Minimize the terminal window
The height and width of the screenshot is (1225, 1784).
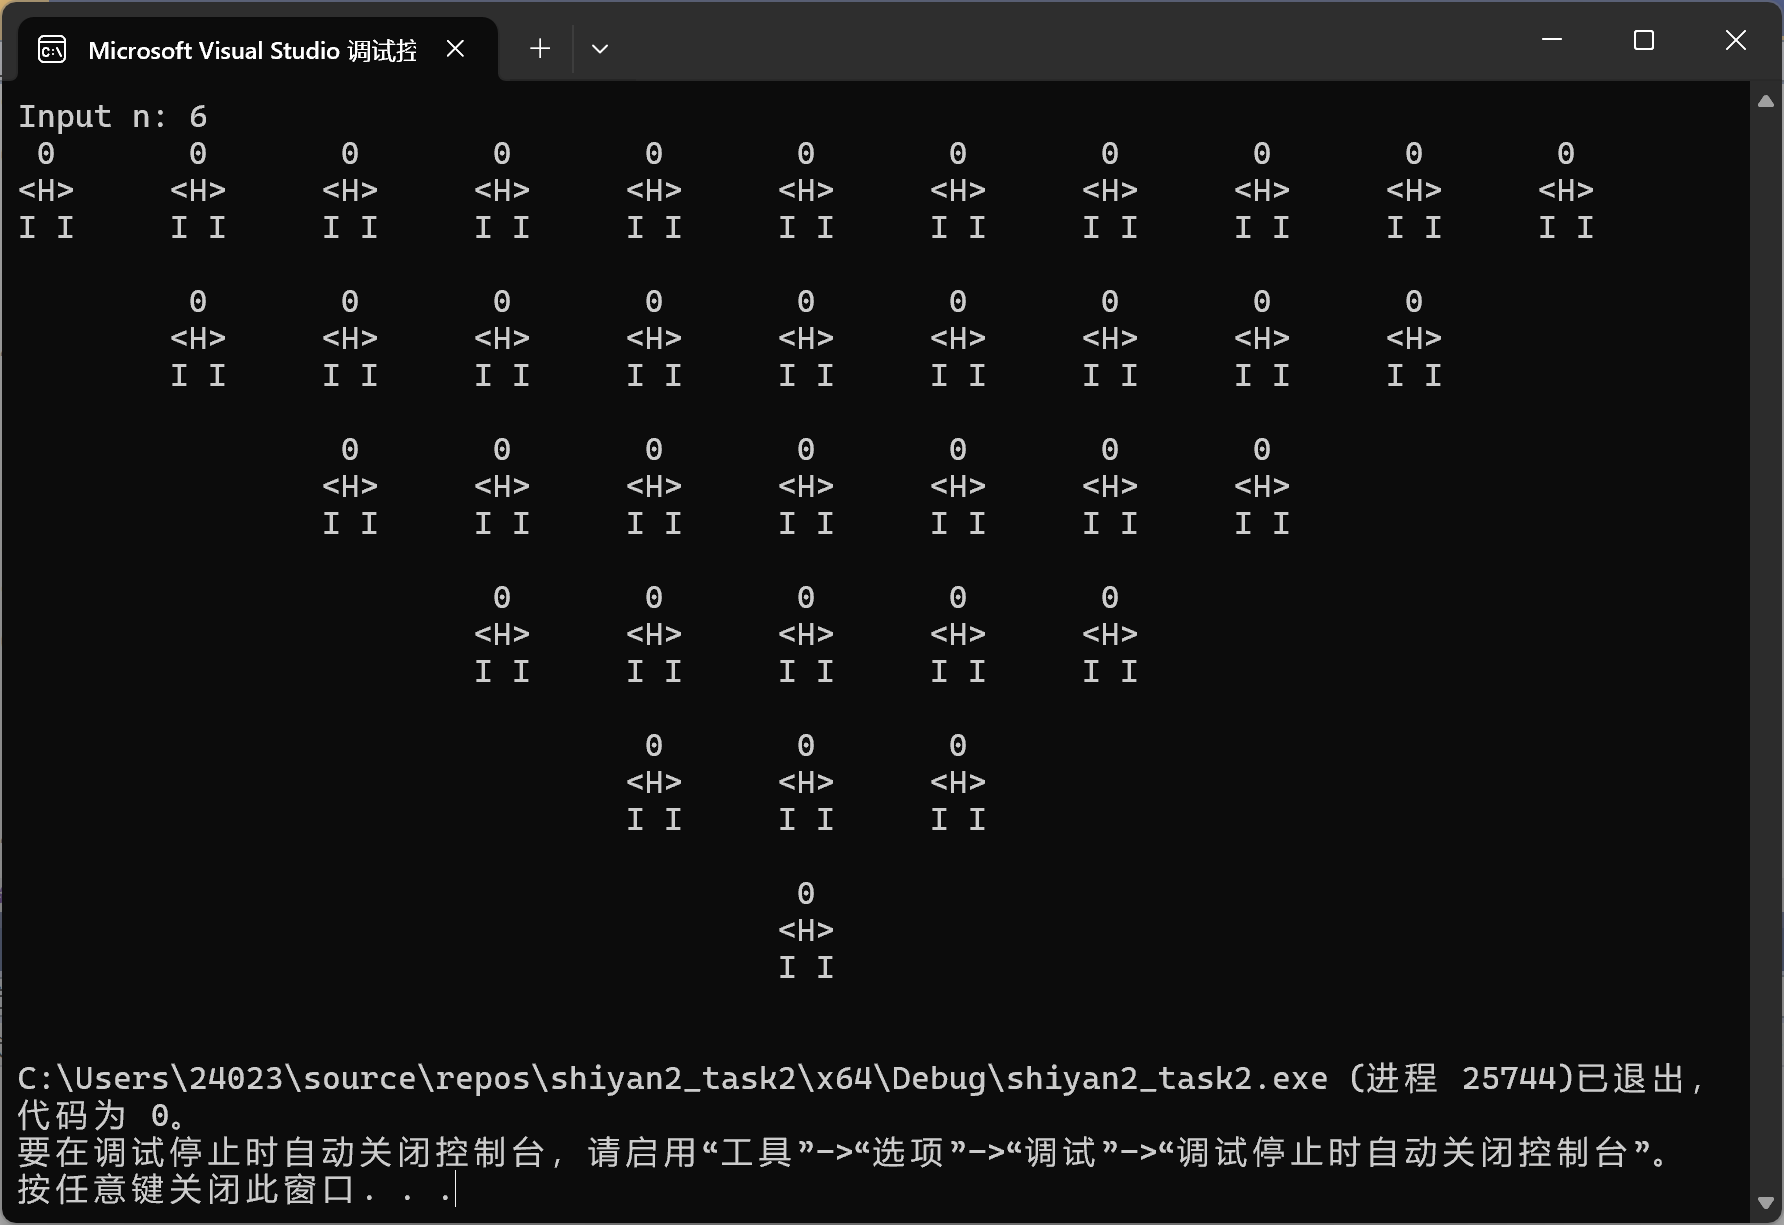(1552, 40)
